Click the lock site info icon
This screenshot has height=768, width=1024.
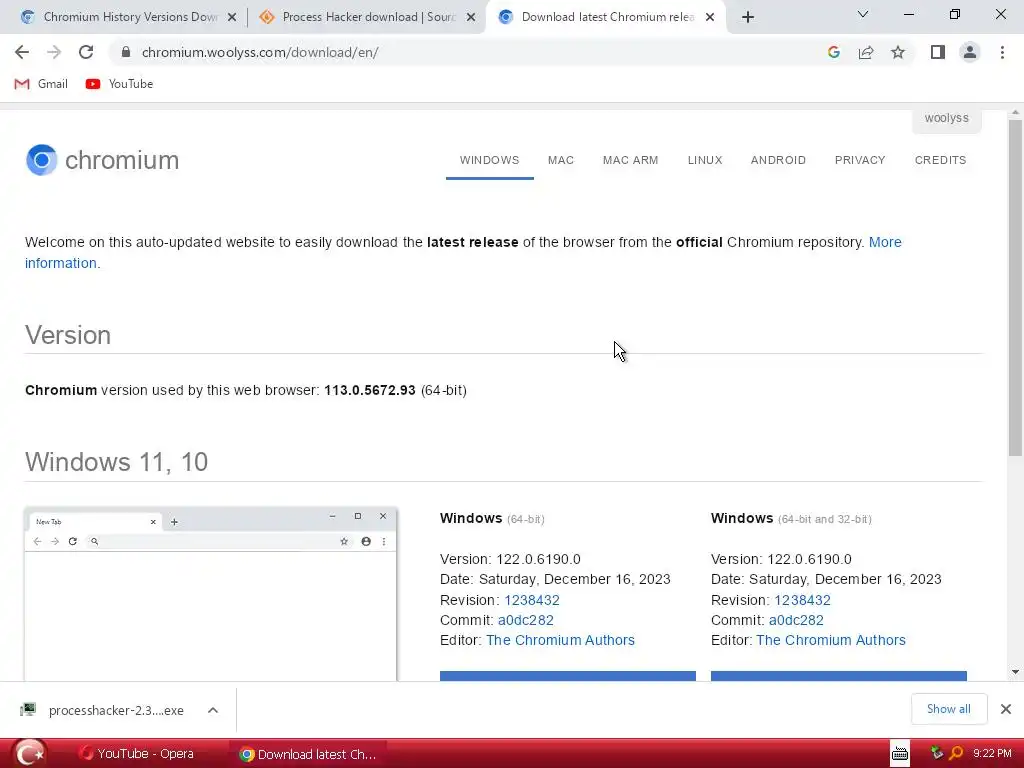(x=126, y=52)
